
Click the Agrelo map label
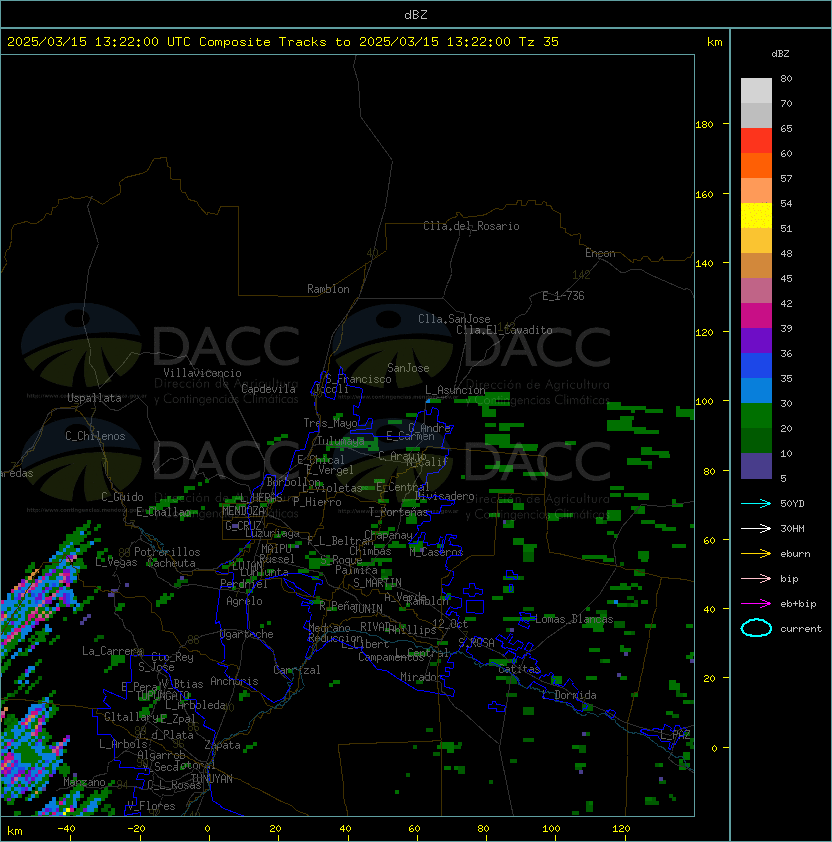244,601
